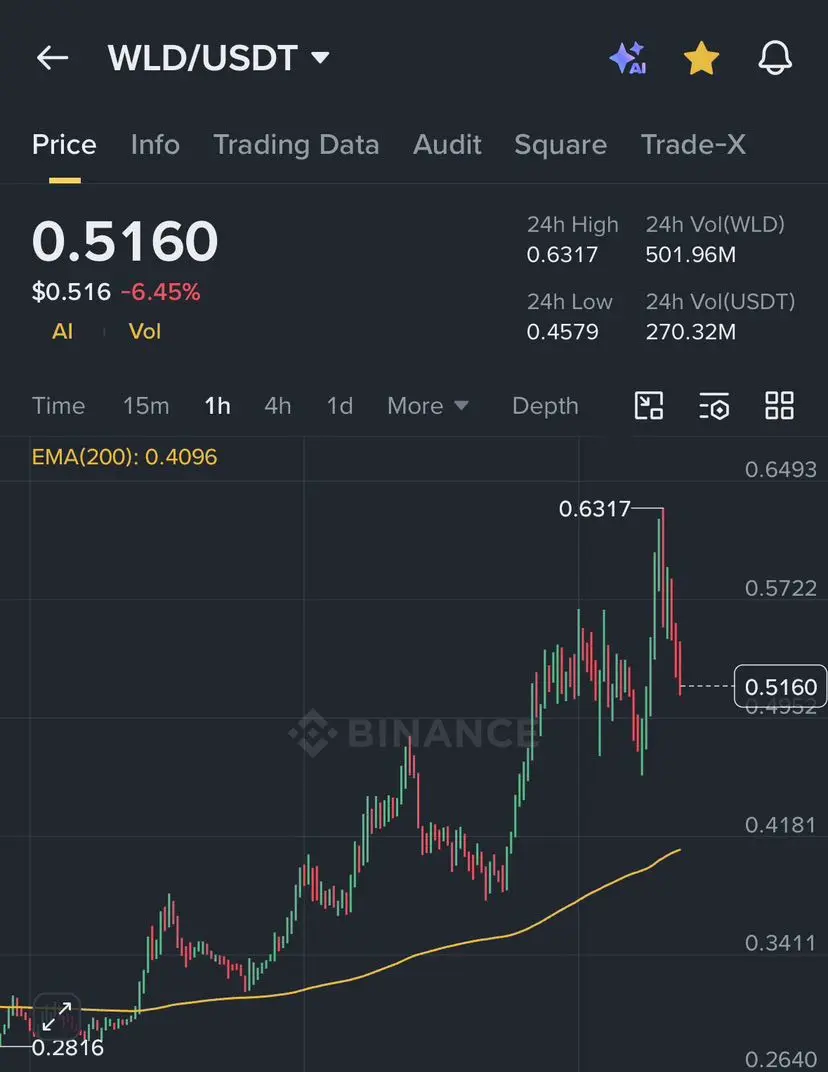Expand the WLD/USDT pair dropdown
This screenshot has height=1072, width=828.
tap(218, 57)
